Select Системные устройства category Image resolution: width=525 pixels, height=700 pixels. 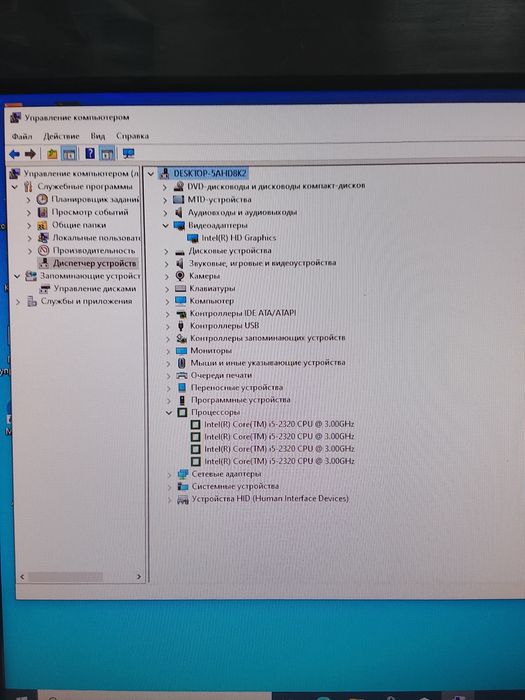click(235, 486)
